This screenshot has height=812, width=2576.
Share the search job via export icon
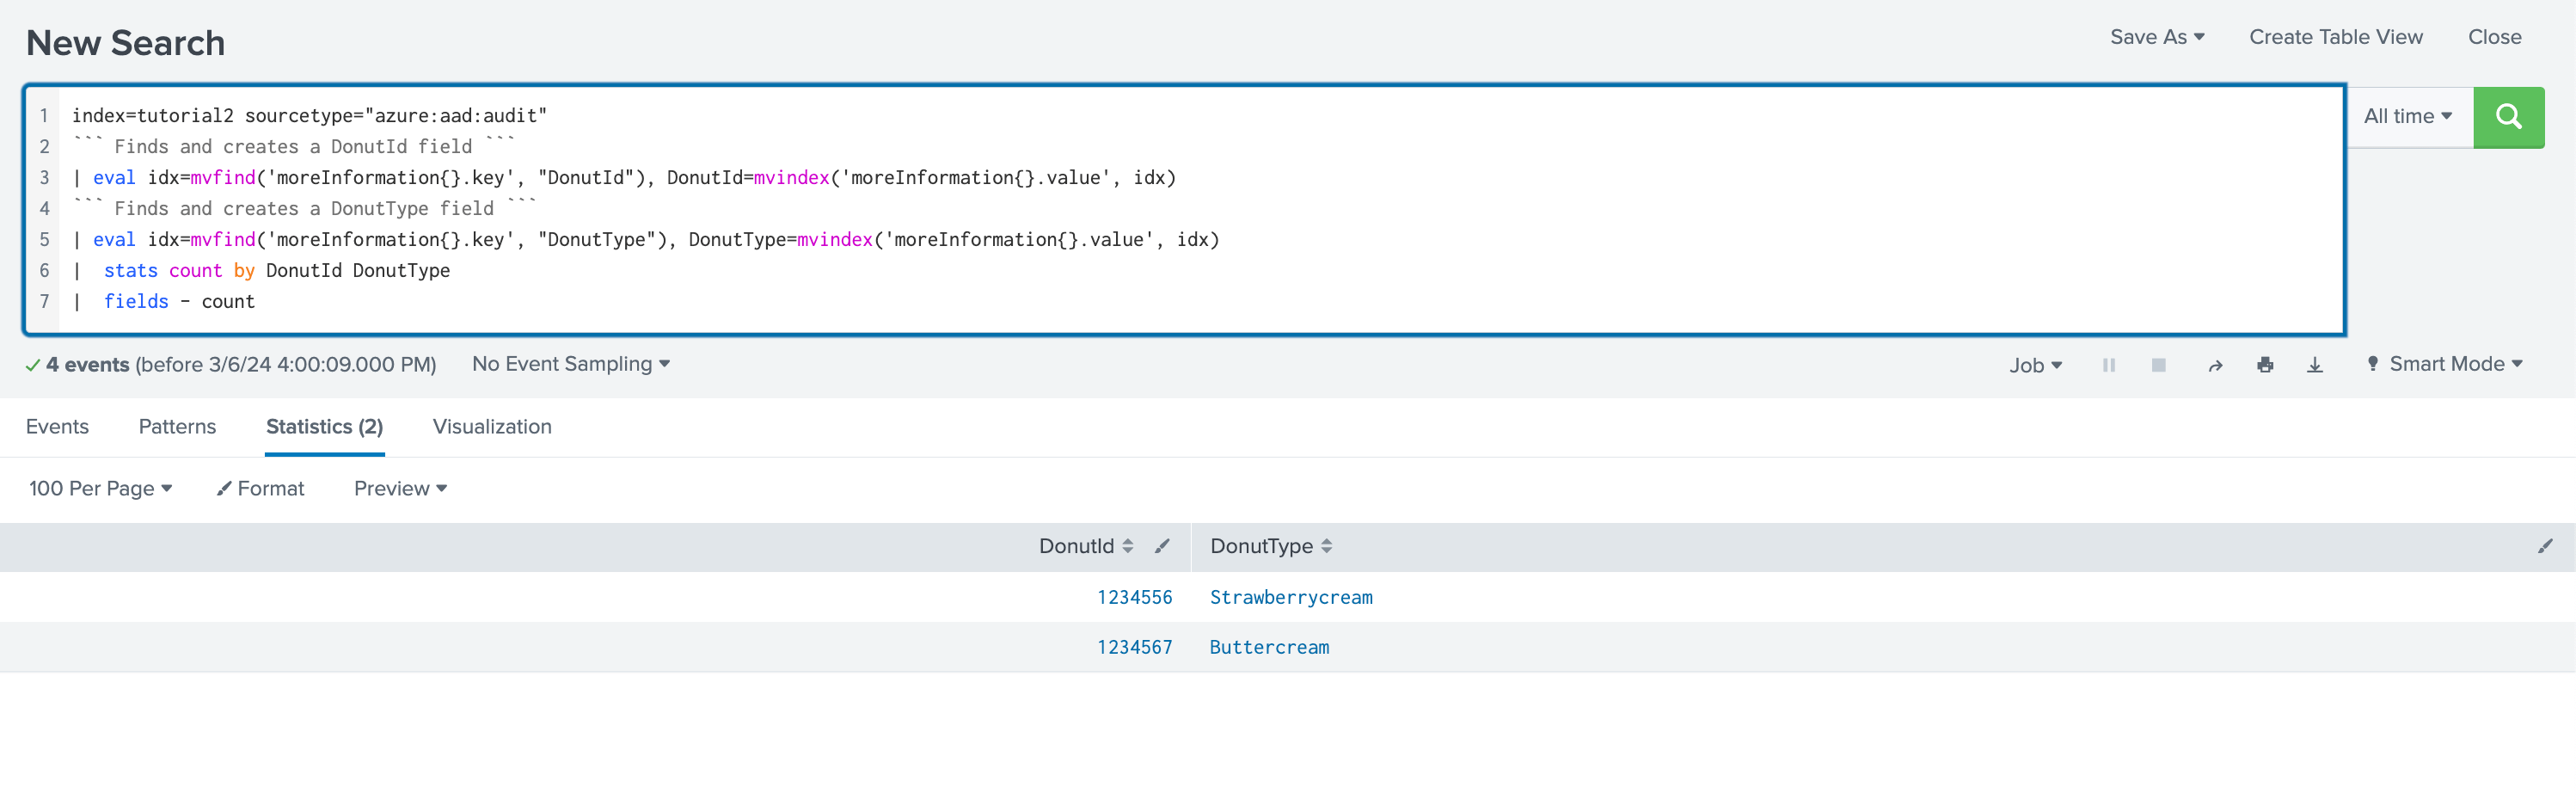(x=2215, y=364)
